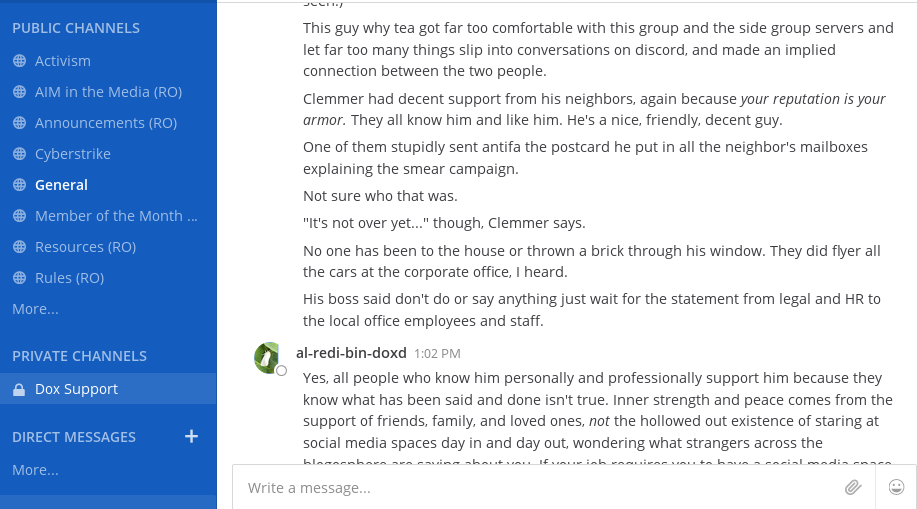Expand More under Direct Messages

[x=35, y=470]
